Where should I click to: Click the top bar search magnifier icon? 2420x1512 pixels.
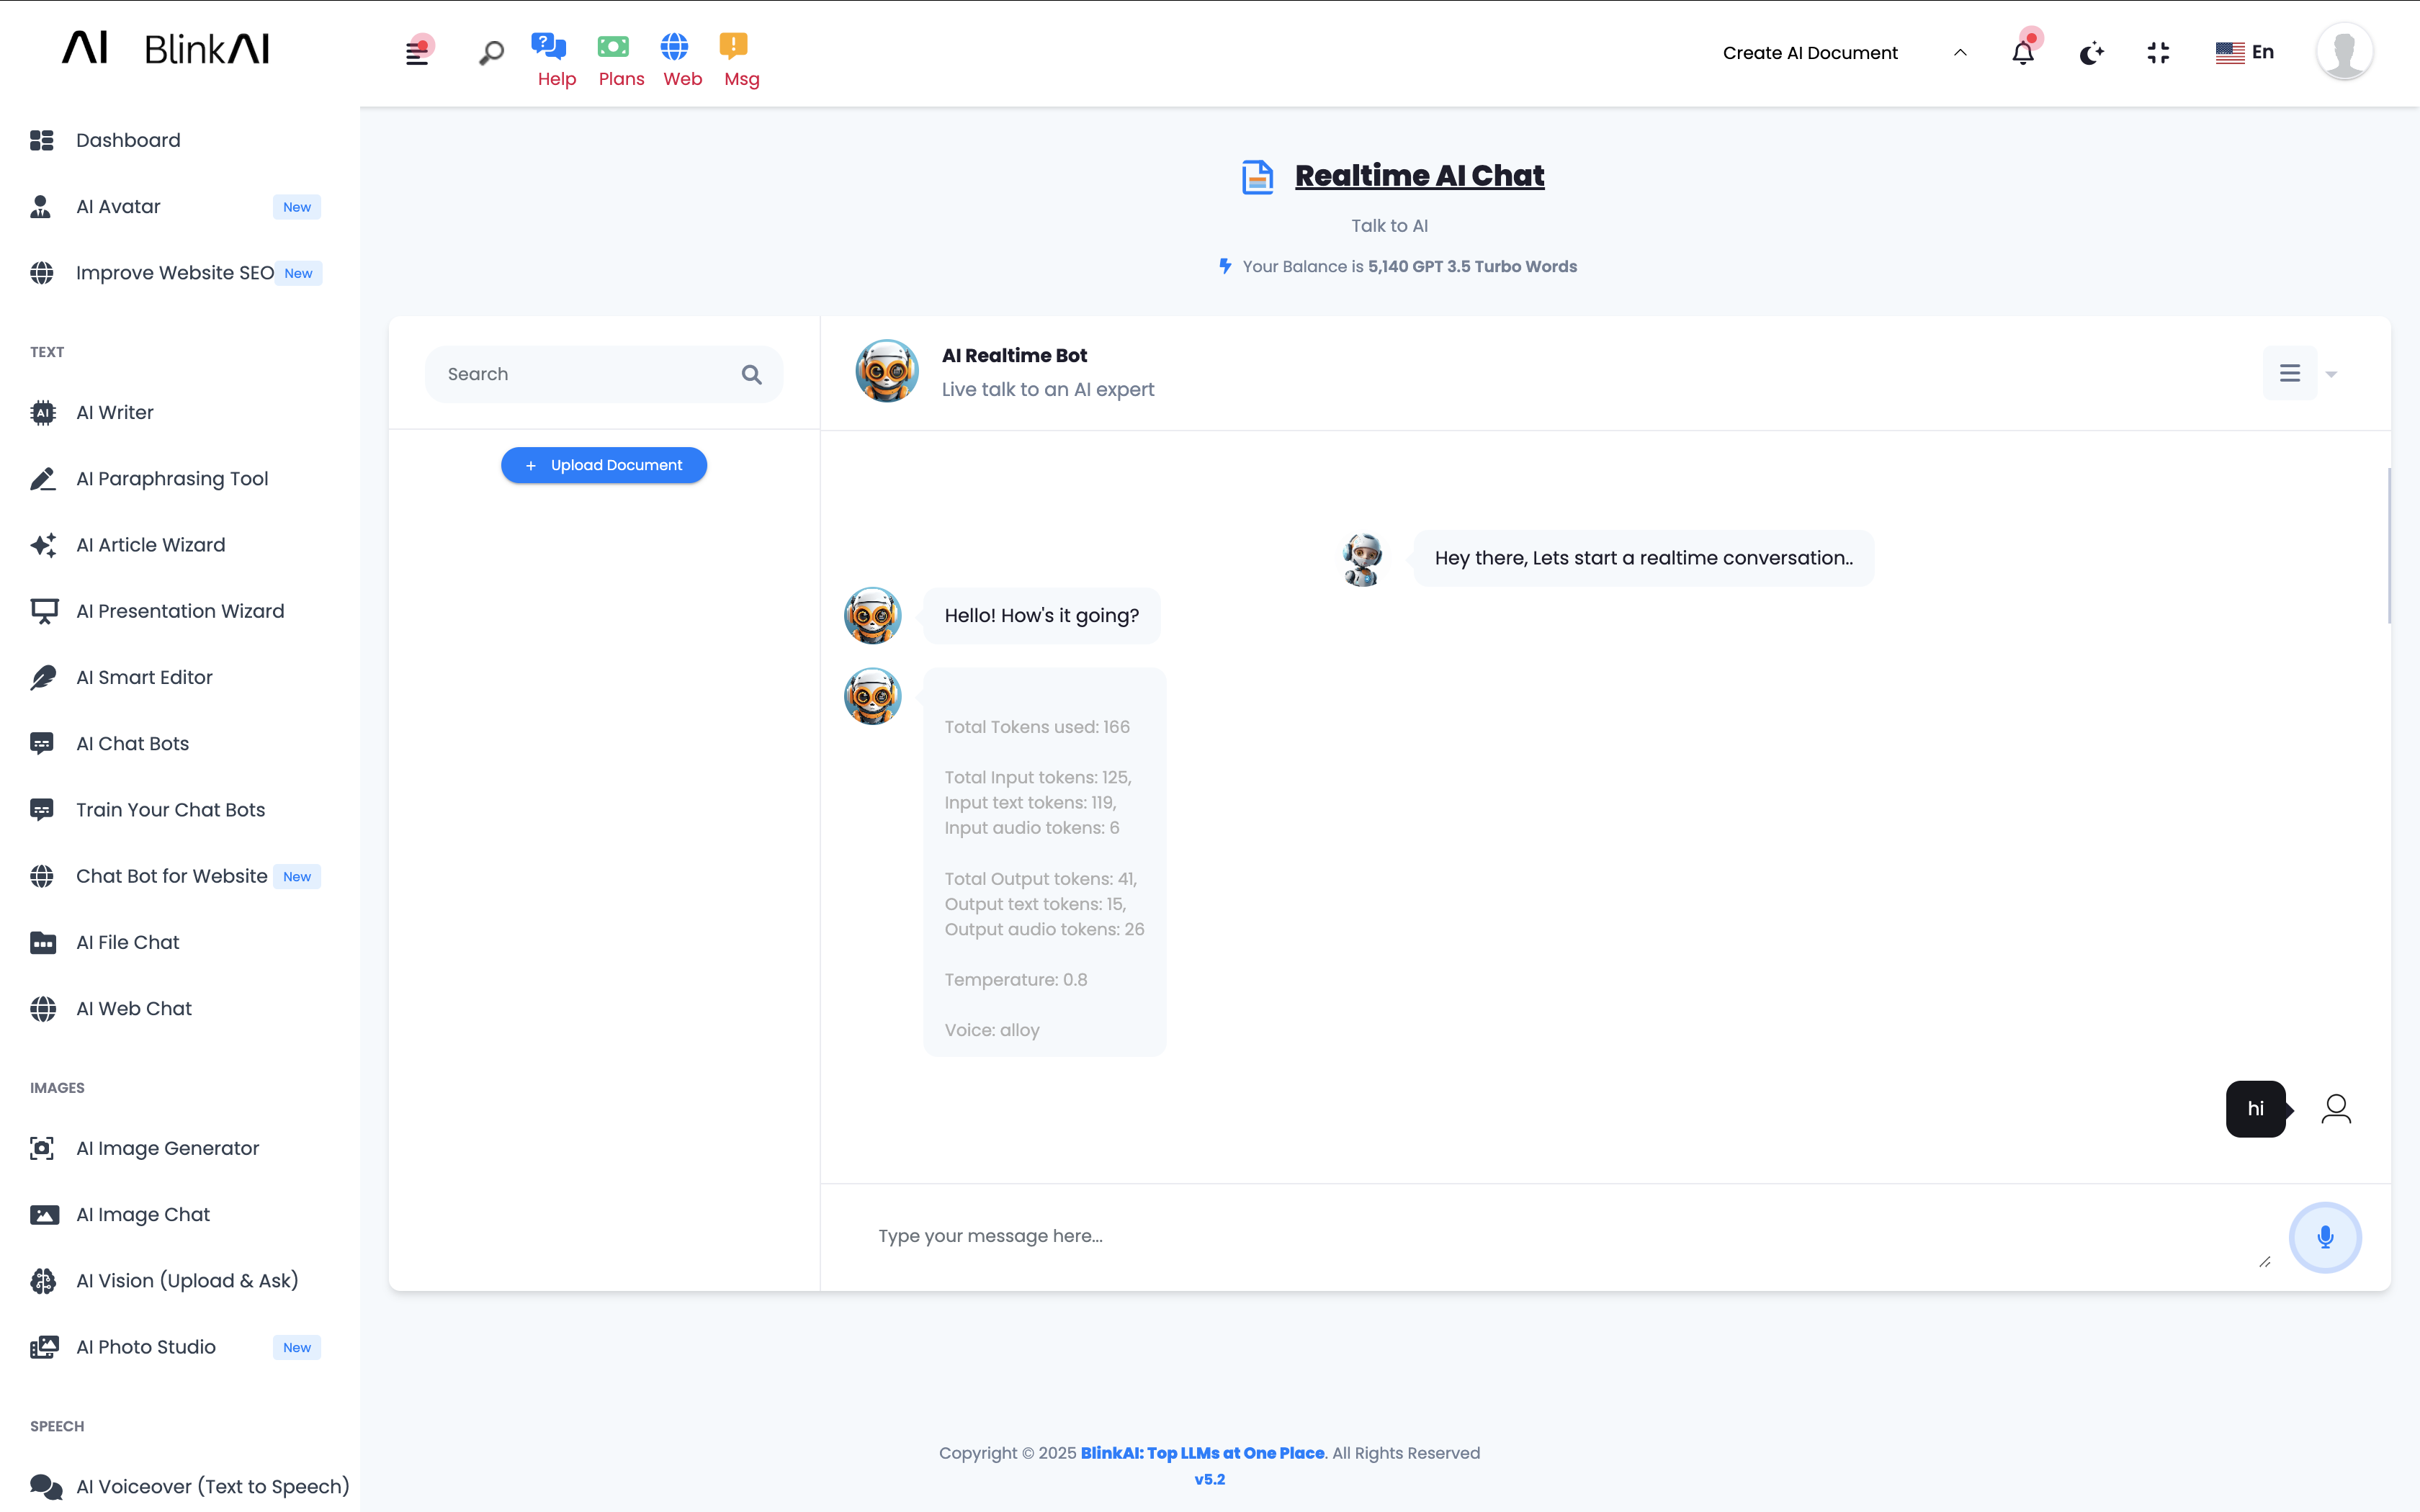(491, 53)
